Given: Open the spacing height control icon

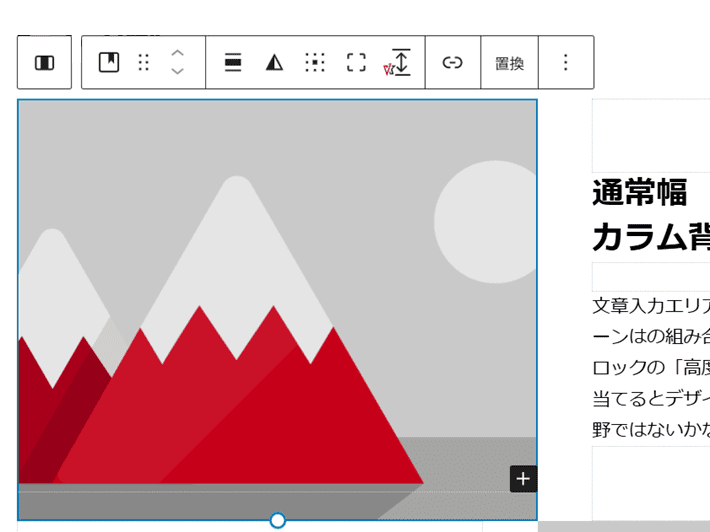Looking at the screenshot, I should (400, 62).
